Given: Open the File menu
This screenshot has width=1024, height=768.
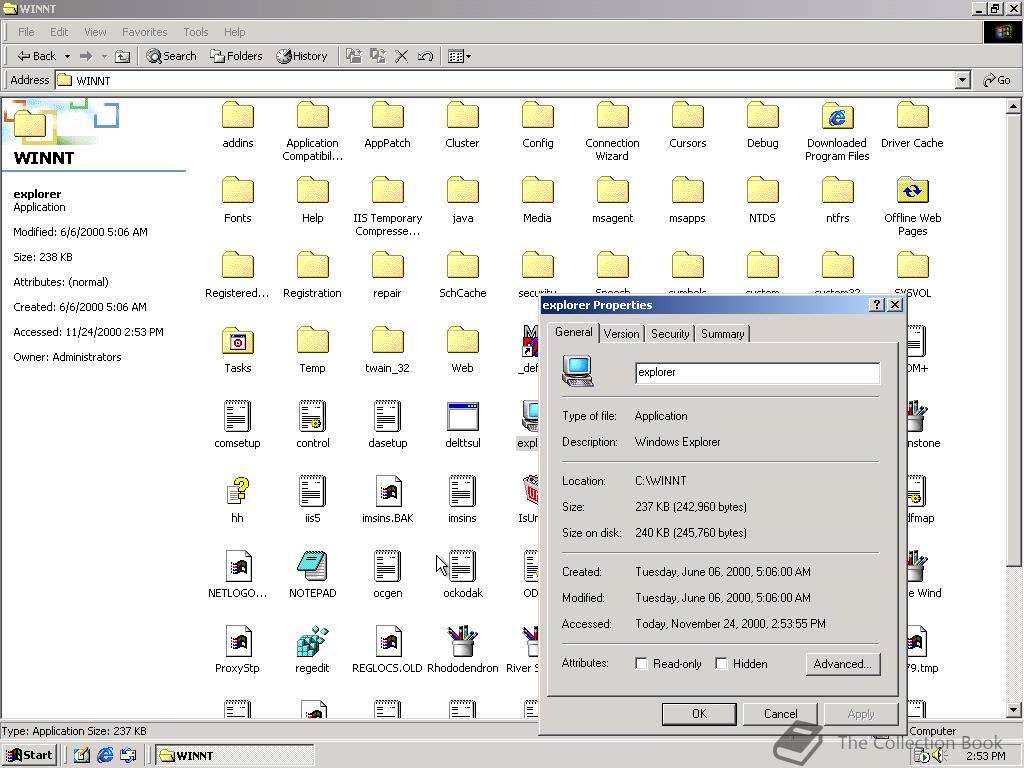Looking at the screenshot, I should [x=26, y=32].
